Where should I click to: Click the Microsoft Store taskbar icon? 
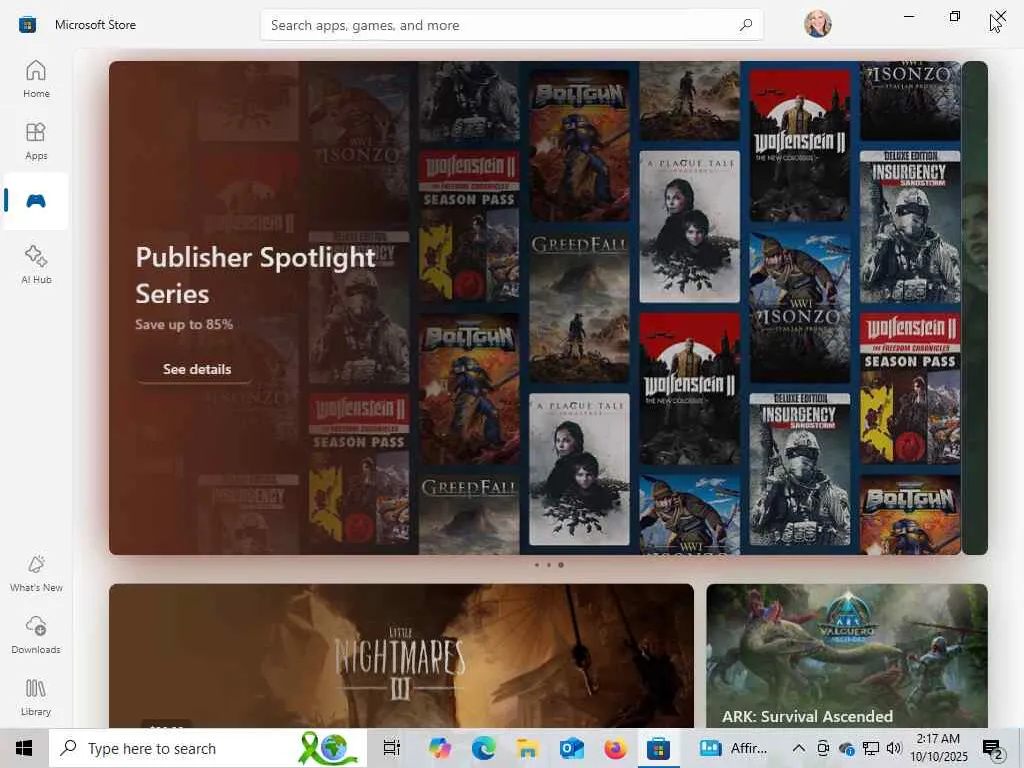point(658,748)
